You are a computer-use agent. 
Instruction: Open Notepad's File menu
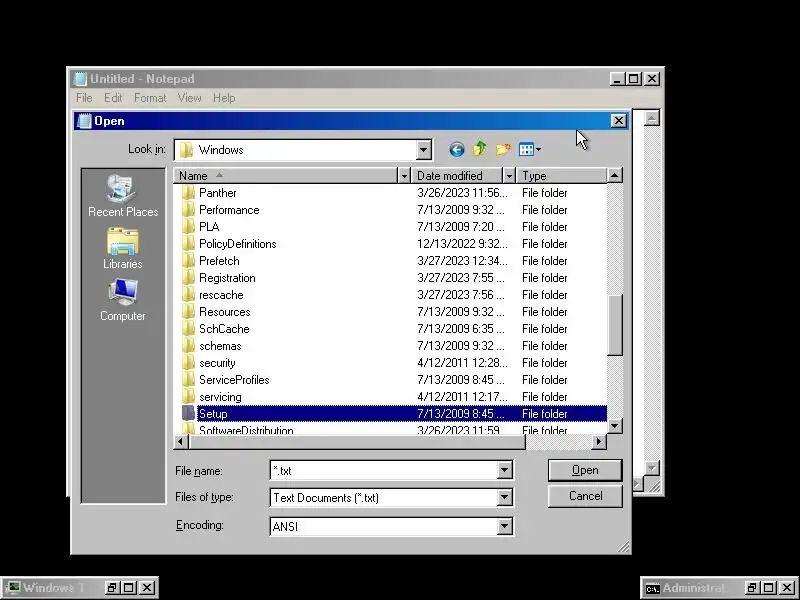[84, 98]
